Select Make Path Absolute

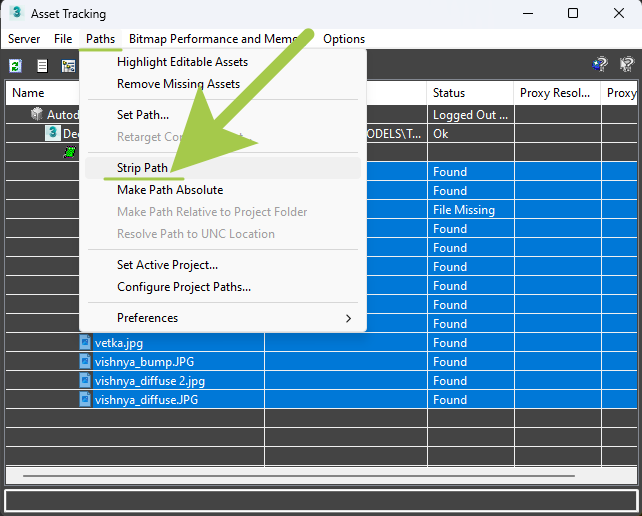click(x=223, y=190)
